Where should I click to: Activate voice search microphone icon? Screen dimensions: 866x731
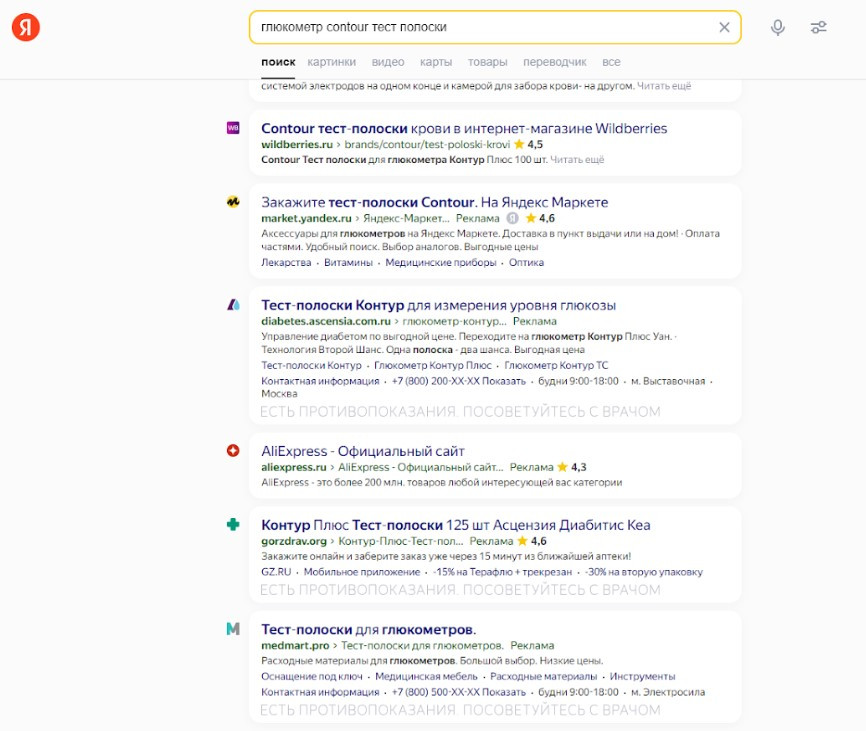click(x=778, y=27)
